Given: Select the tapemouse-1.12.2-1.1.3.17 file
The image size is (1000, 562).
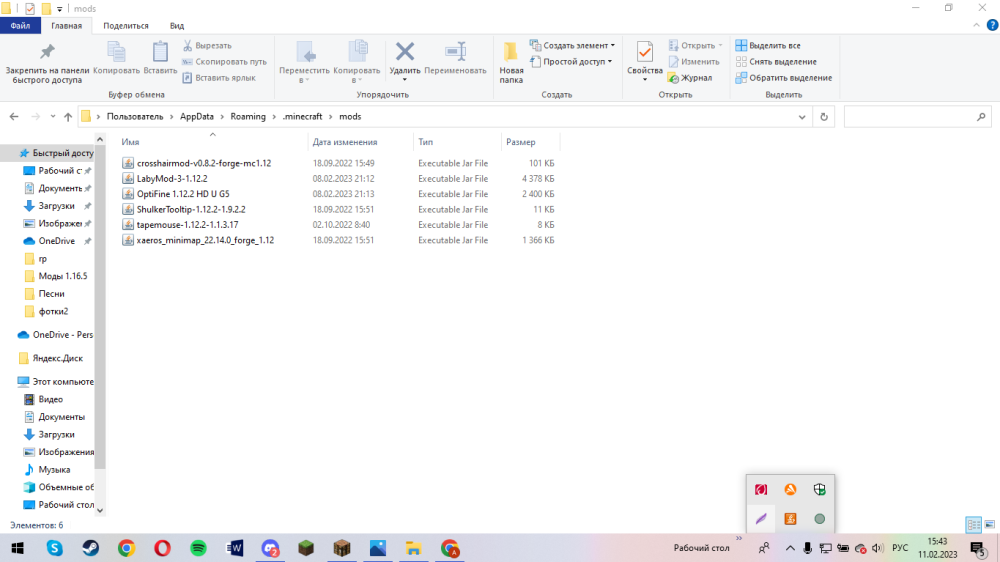Looking at the screenshot, I should pyautogui.click(x=188, y=225).
